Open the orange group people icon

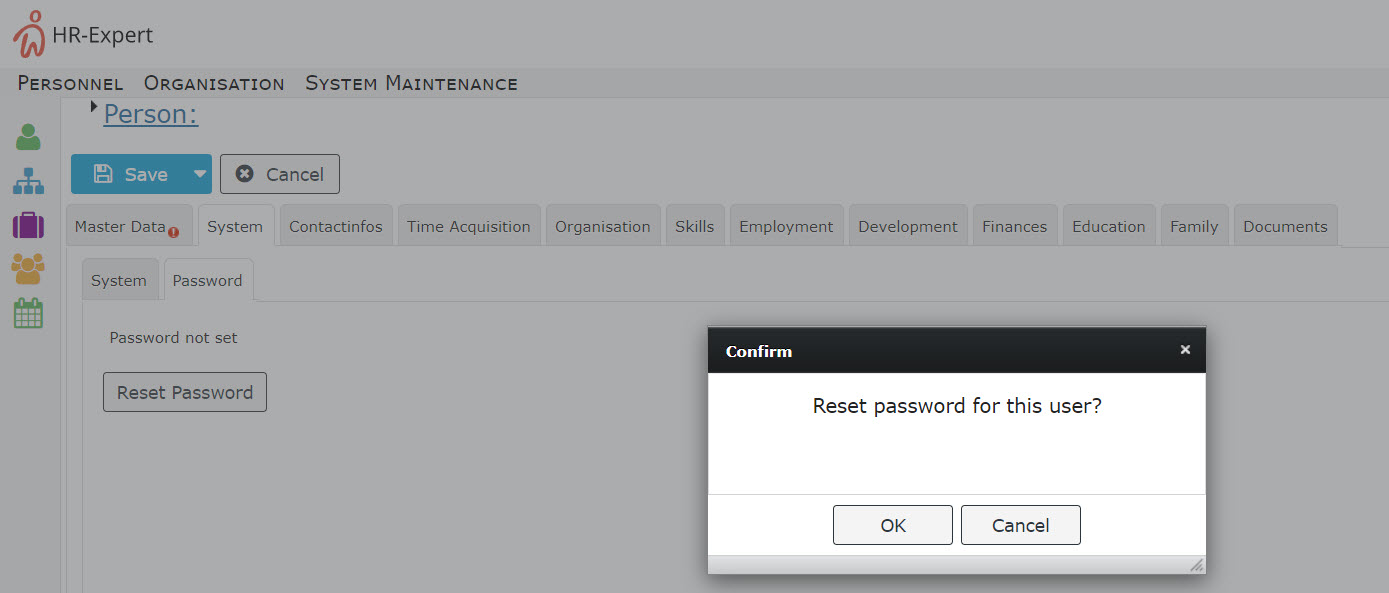point(28,269)
